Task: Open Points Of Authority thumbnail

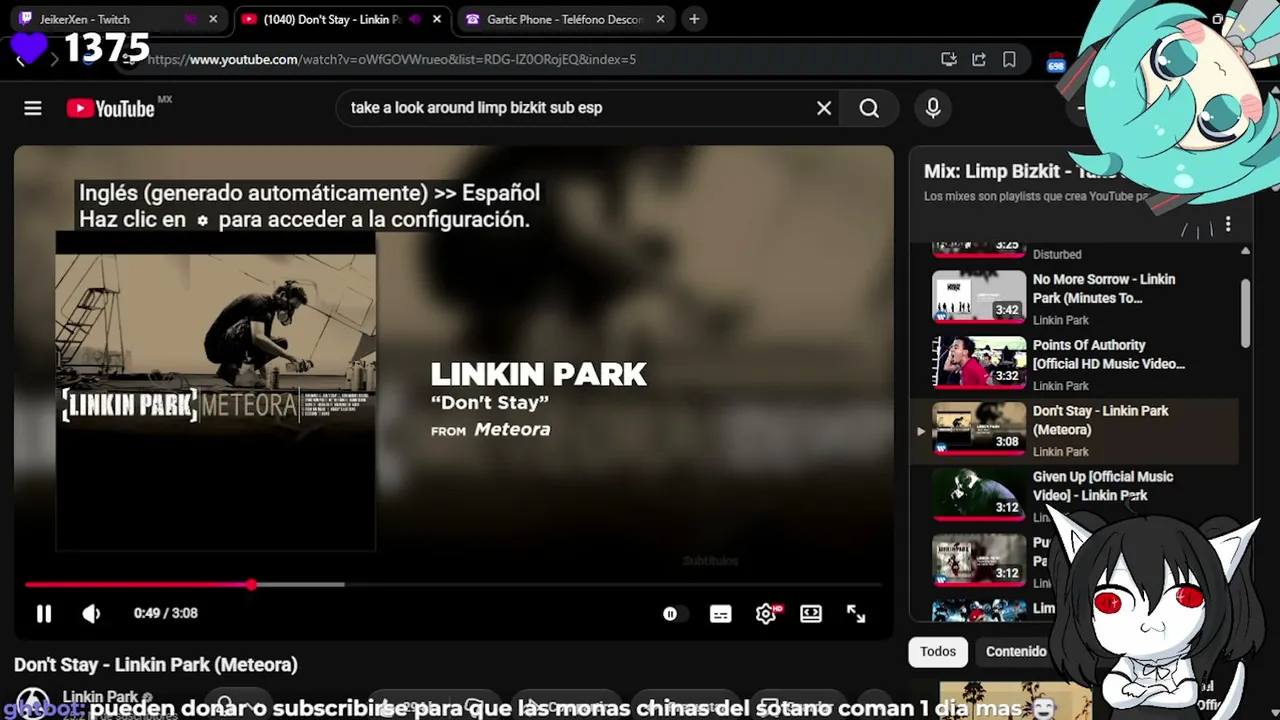Action: (979, 362)
